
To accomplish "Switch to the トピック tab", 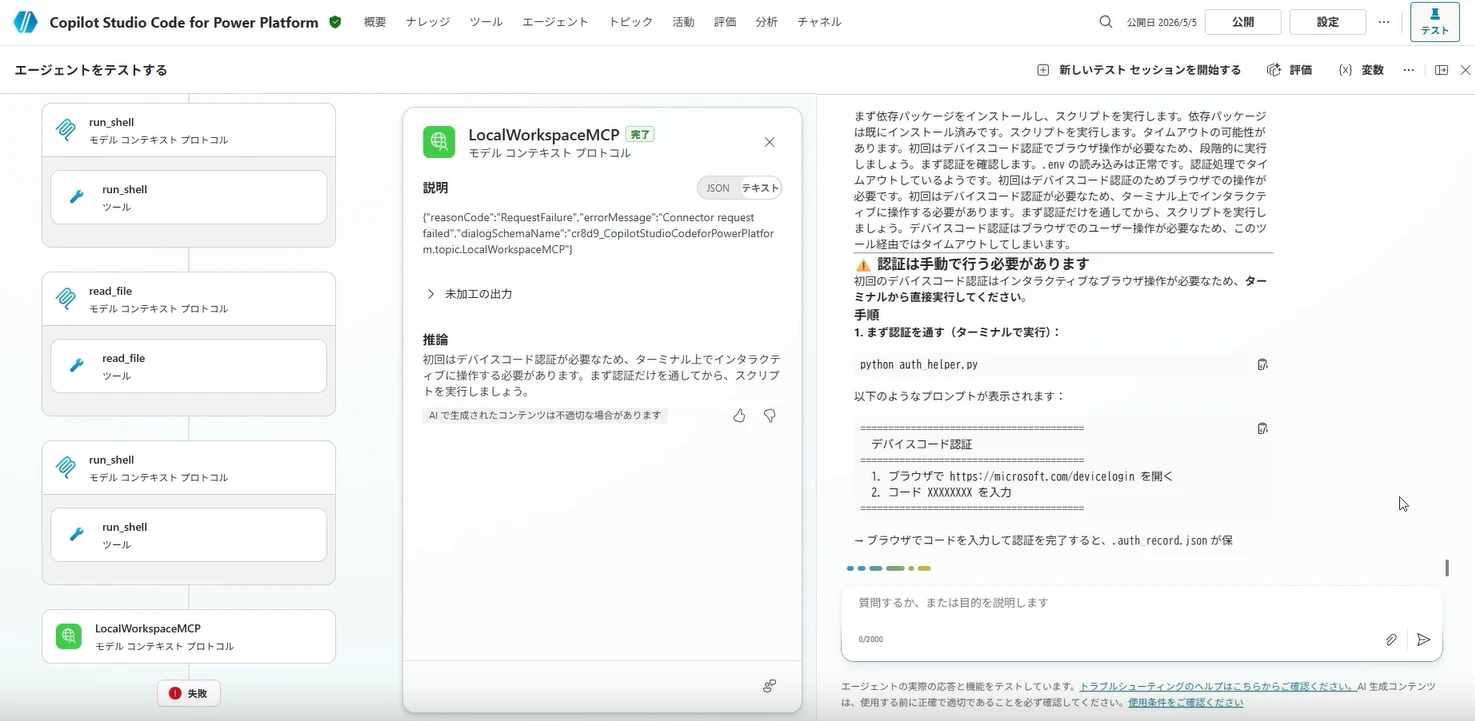I will [631, 22].
